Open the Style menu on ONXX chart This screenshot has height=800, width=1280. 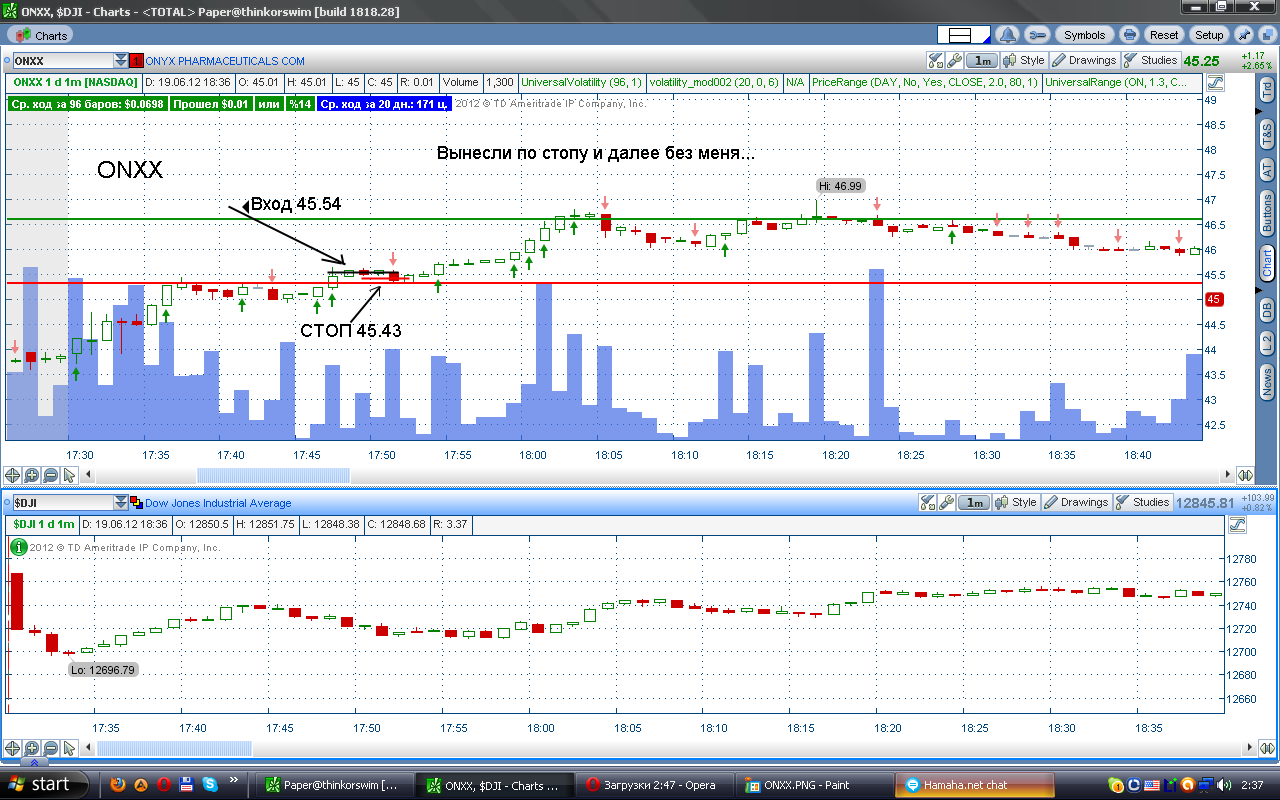click(1023, 60)
